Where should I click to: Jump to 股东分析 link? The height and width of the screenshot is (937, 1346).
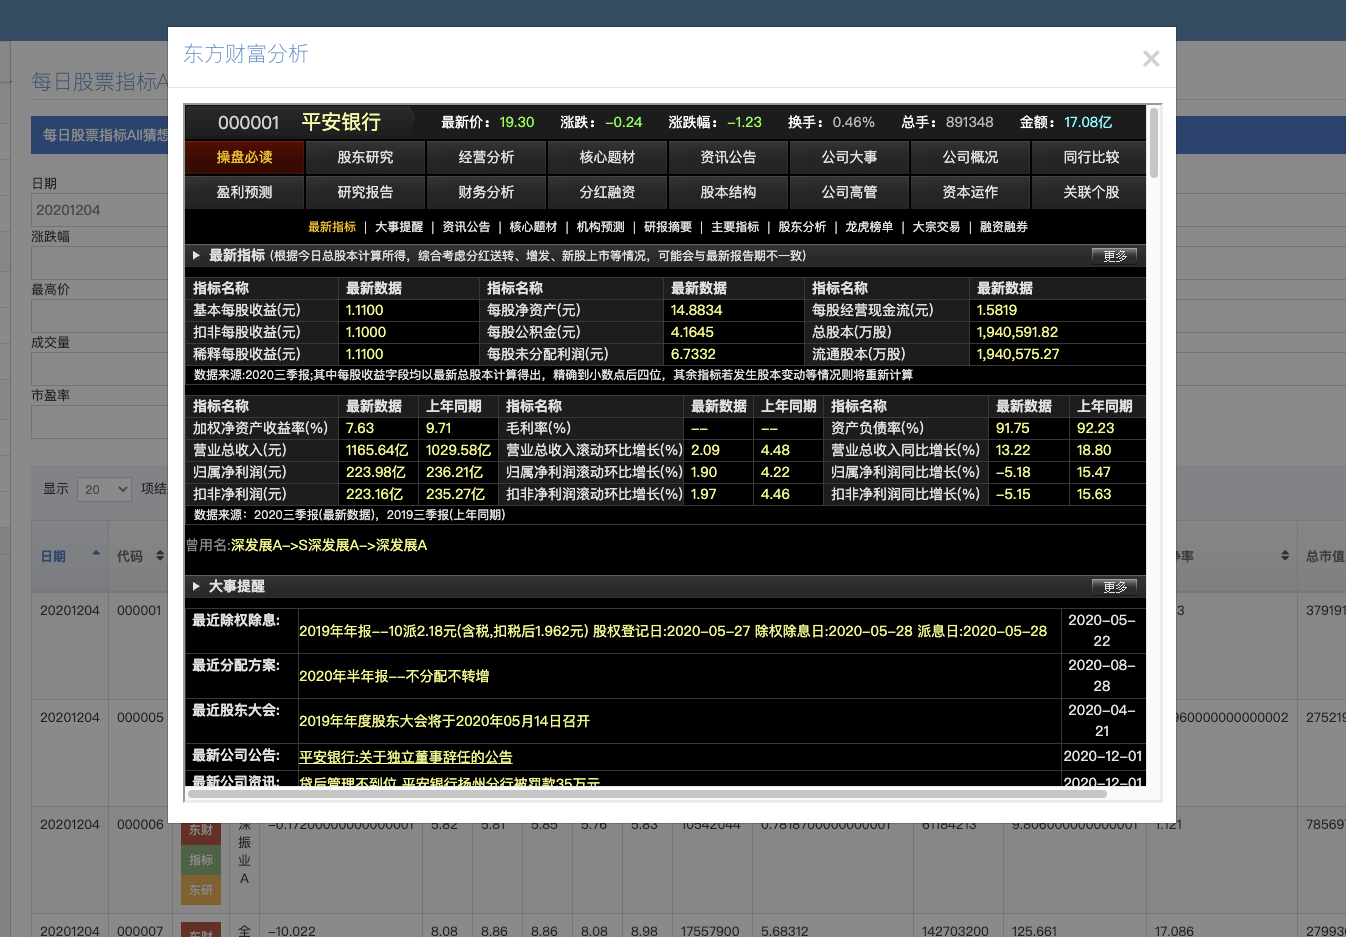tap(802, 227)
